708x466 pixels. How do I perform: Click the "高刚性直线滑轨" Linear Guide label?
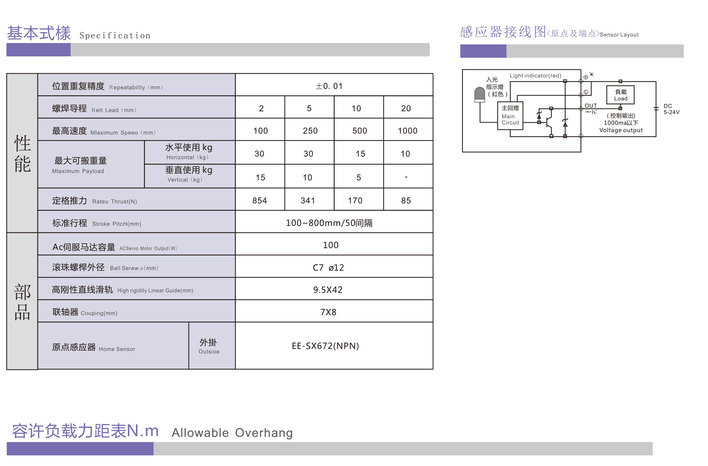pyautogui.click(x=122, y=289)
